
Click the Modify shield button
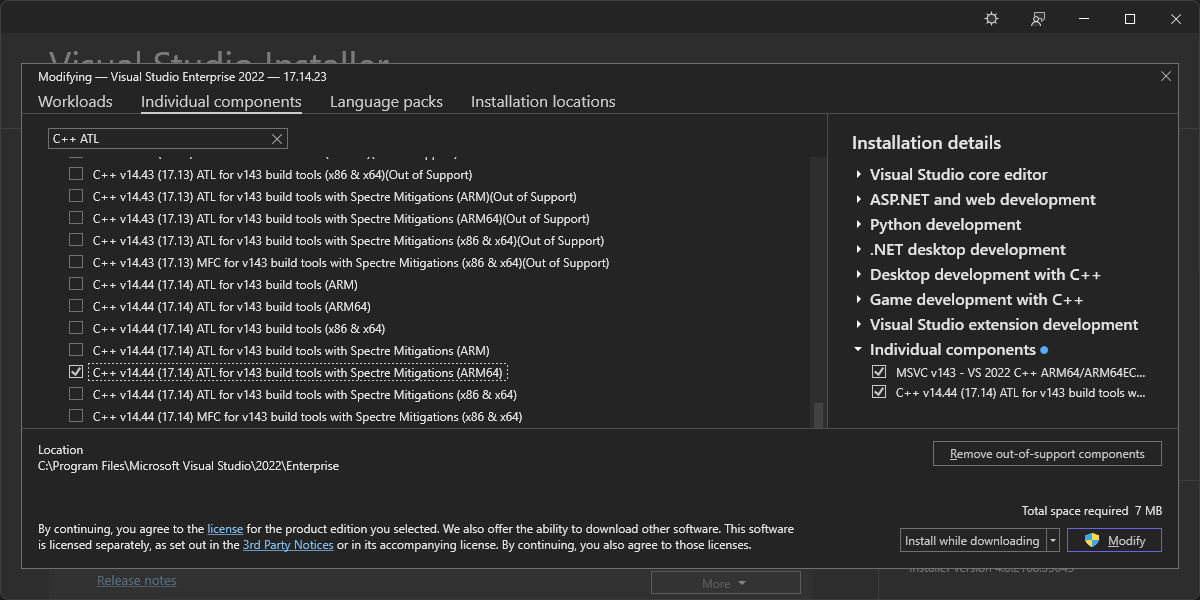coord(1114,540)
